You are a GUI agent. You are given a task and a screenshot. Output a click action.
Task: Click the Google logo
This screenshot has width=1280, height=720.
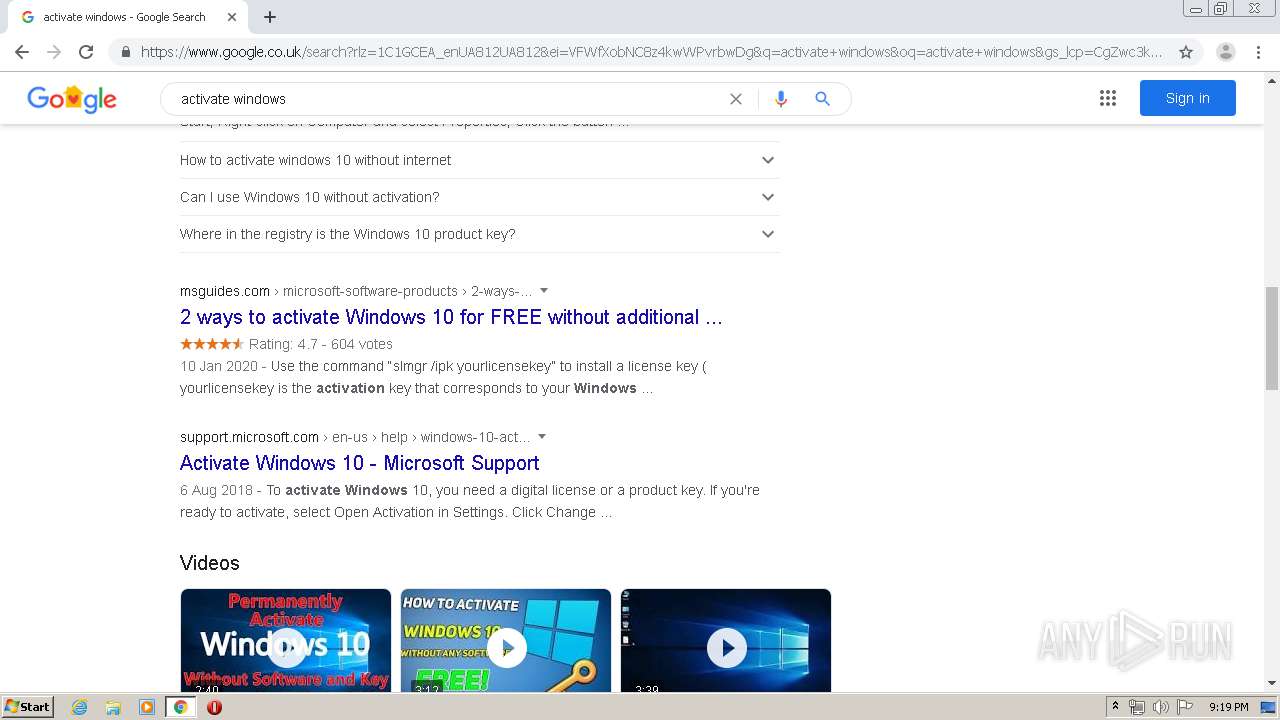72,99
